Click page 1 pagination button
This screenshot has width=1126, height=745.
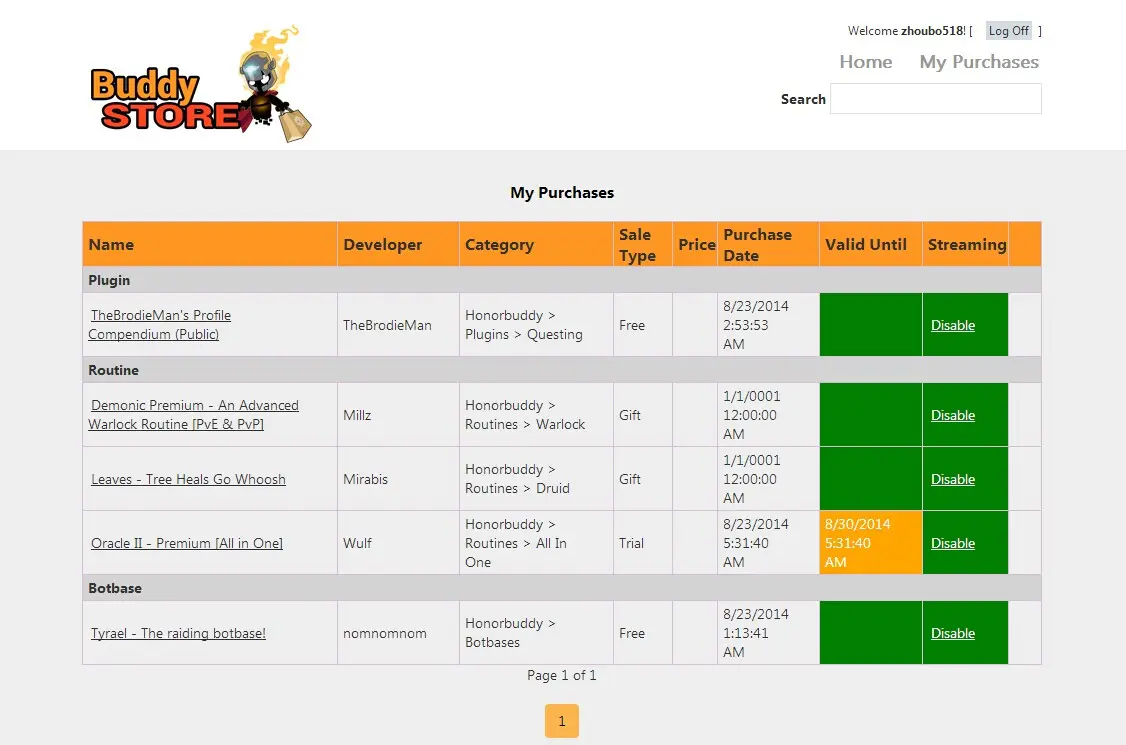coord(561,721)
